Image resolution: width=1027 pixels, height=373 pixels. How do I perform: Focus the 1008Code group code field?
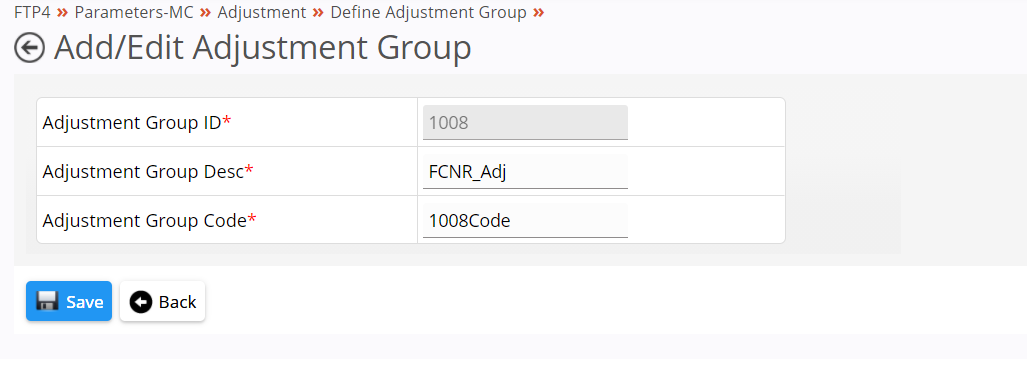coord(525,221)
